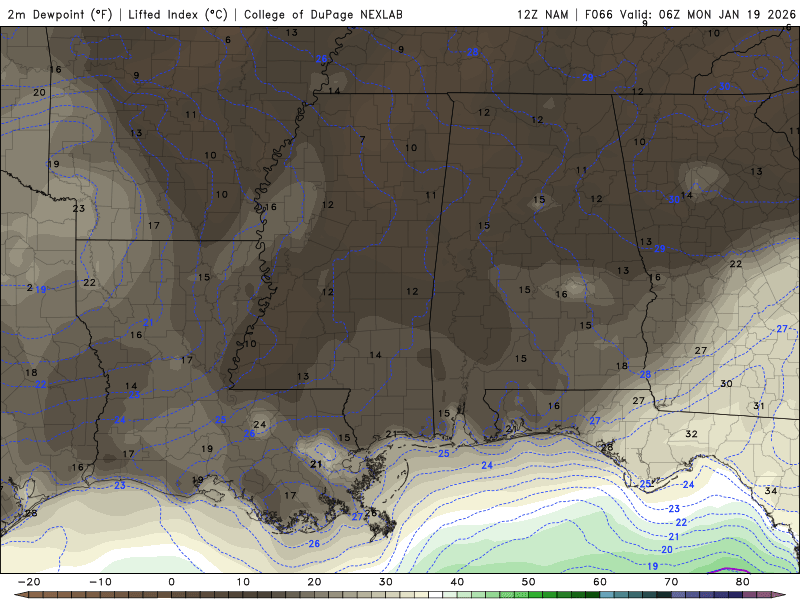Image resolution: width=800 pixels, height=600 pixels.
Task: Click the 70 tick on the color scale
Action: pyautogui.click(x=671, y=582)
